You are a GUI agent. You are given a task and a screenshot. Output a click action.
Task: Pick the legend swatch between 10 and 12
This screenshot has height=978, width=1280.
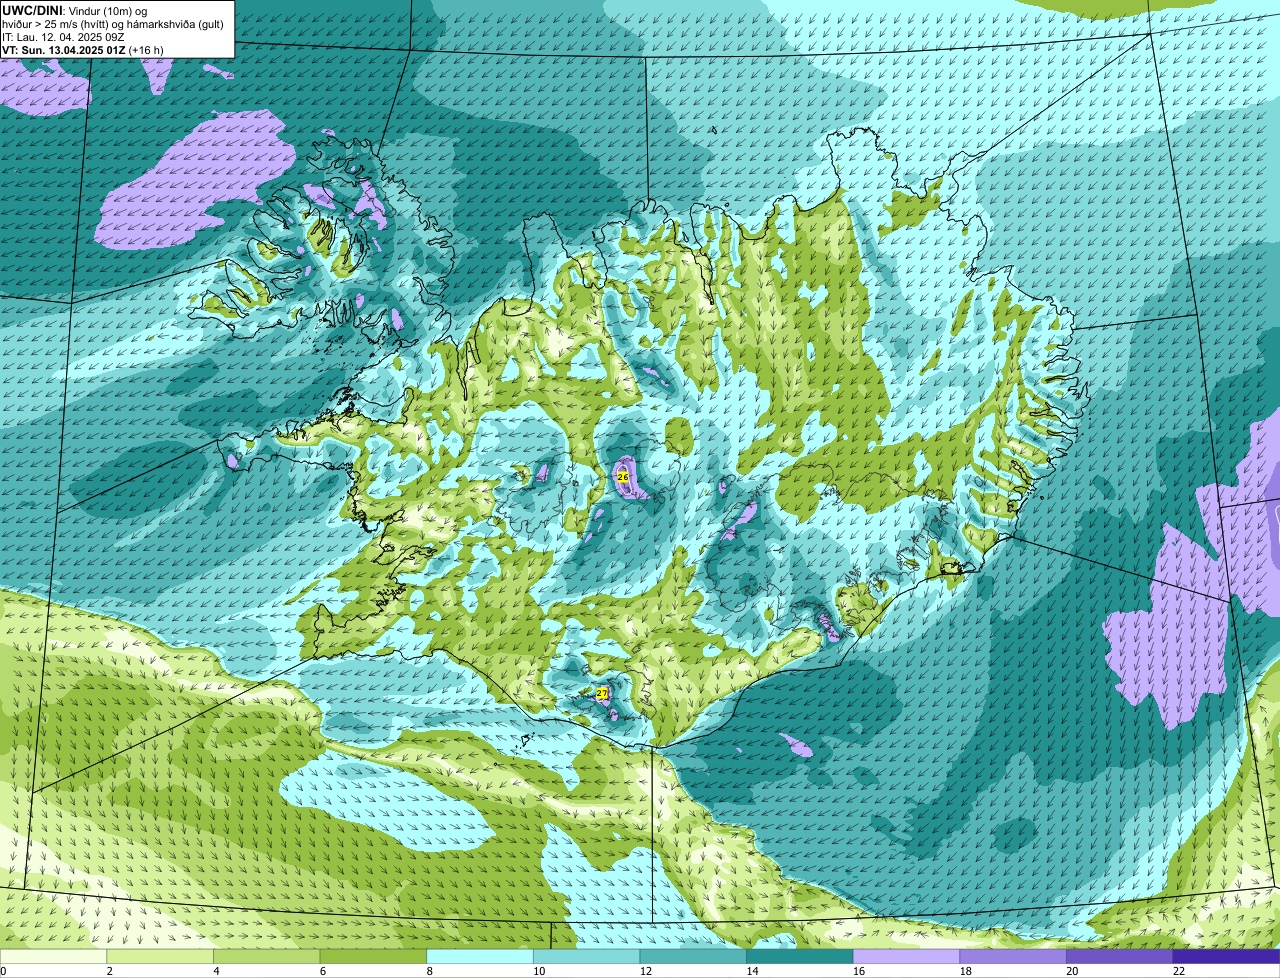coord(586,957)
